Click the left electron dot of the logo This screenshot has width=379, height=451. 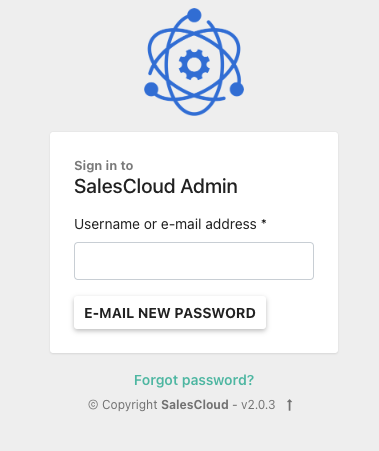coord(151,89)
